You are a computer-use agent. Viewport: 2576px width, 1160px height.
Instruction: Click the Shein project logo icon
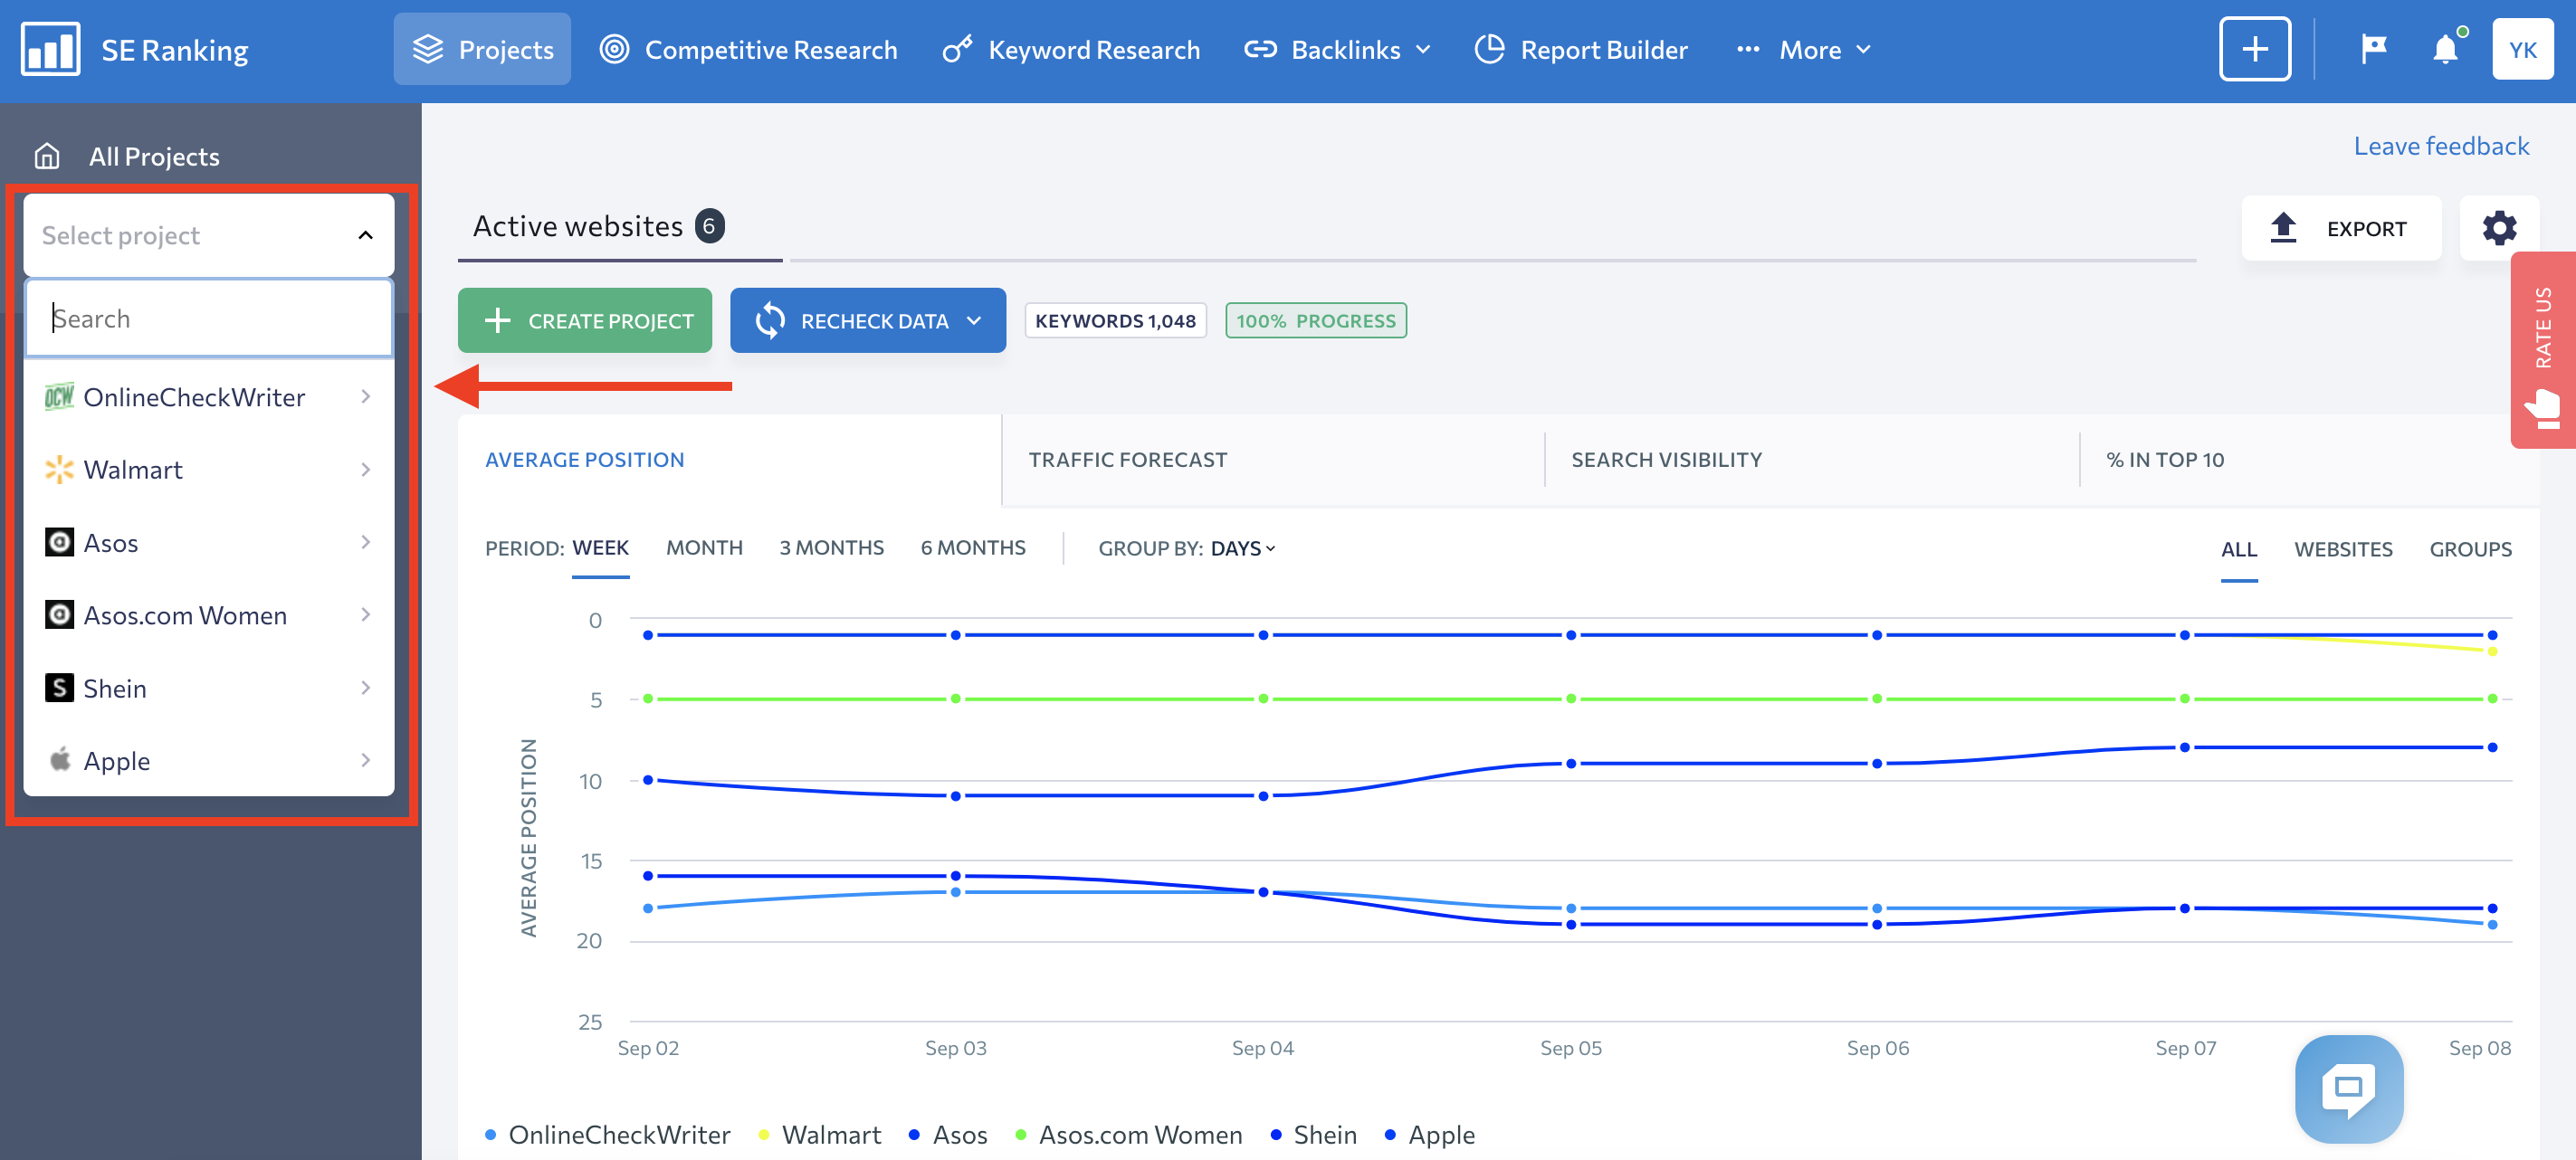click(x=60, y=688)
